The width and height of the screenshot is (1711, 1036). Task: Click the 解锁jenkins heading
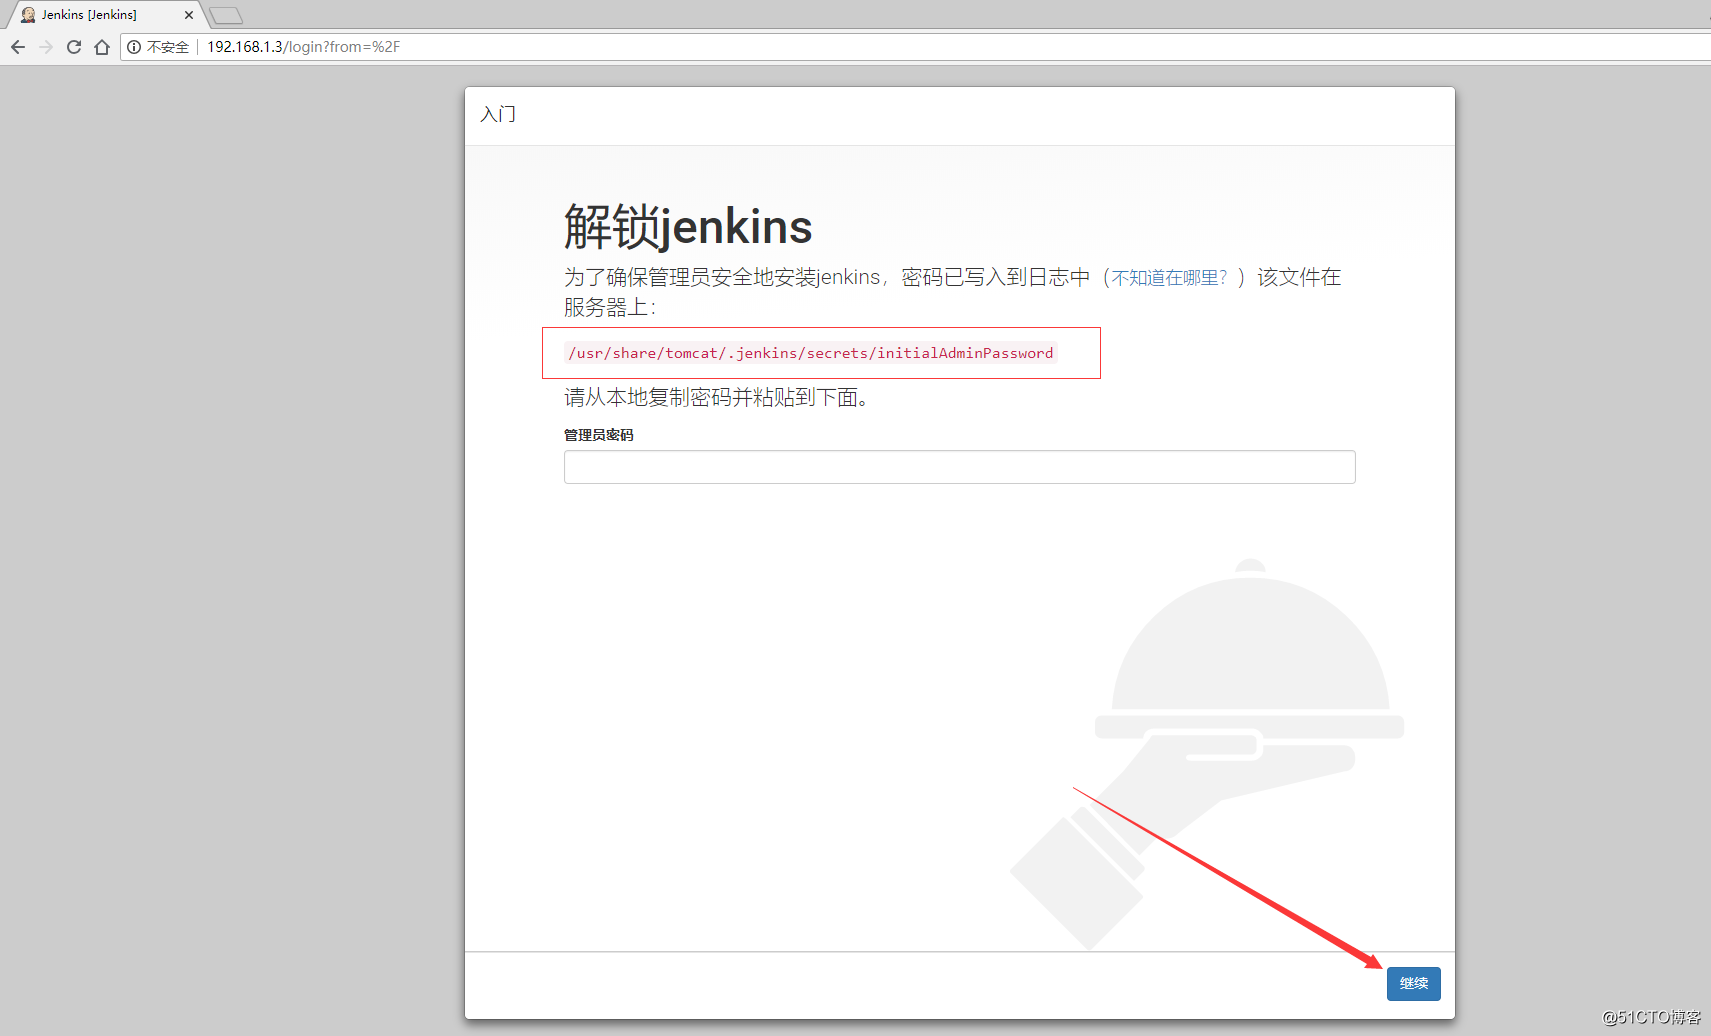pos(688,226)
